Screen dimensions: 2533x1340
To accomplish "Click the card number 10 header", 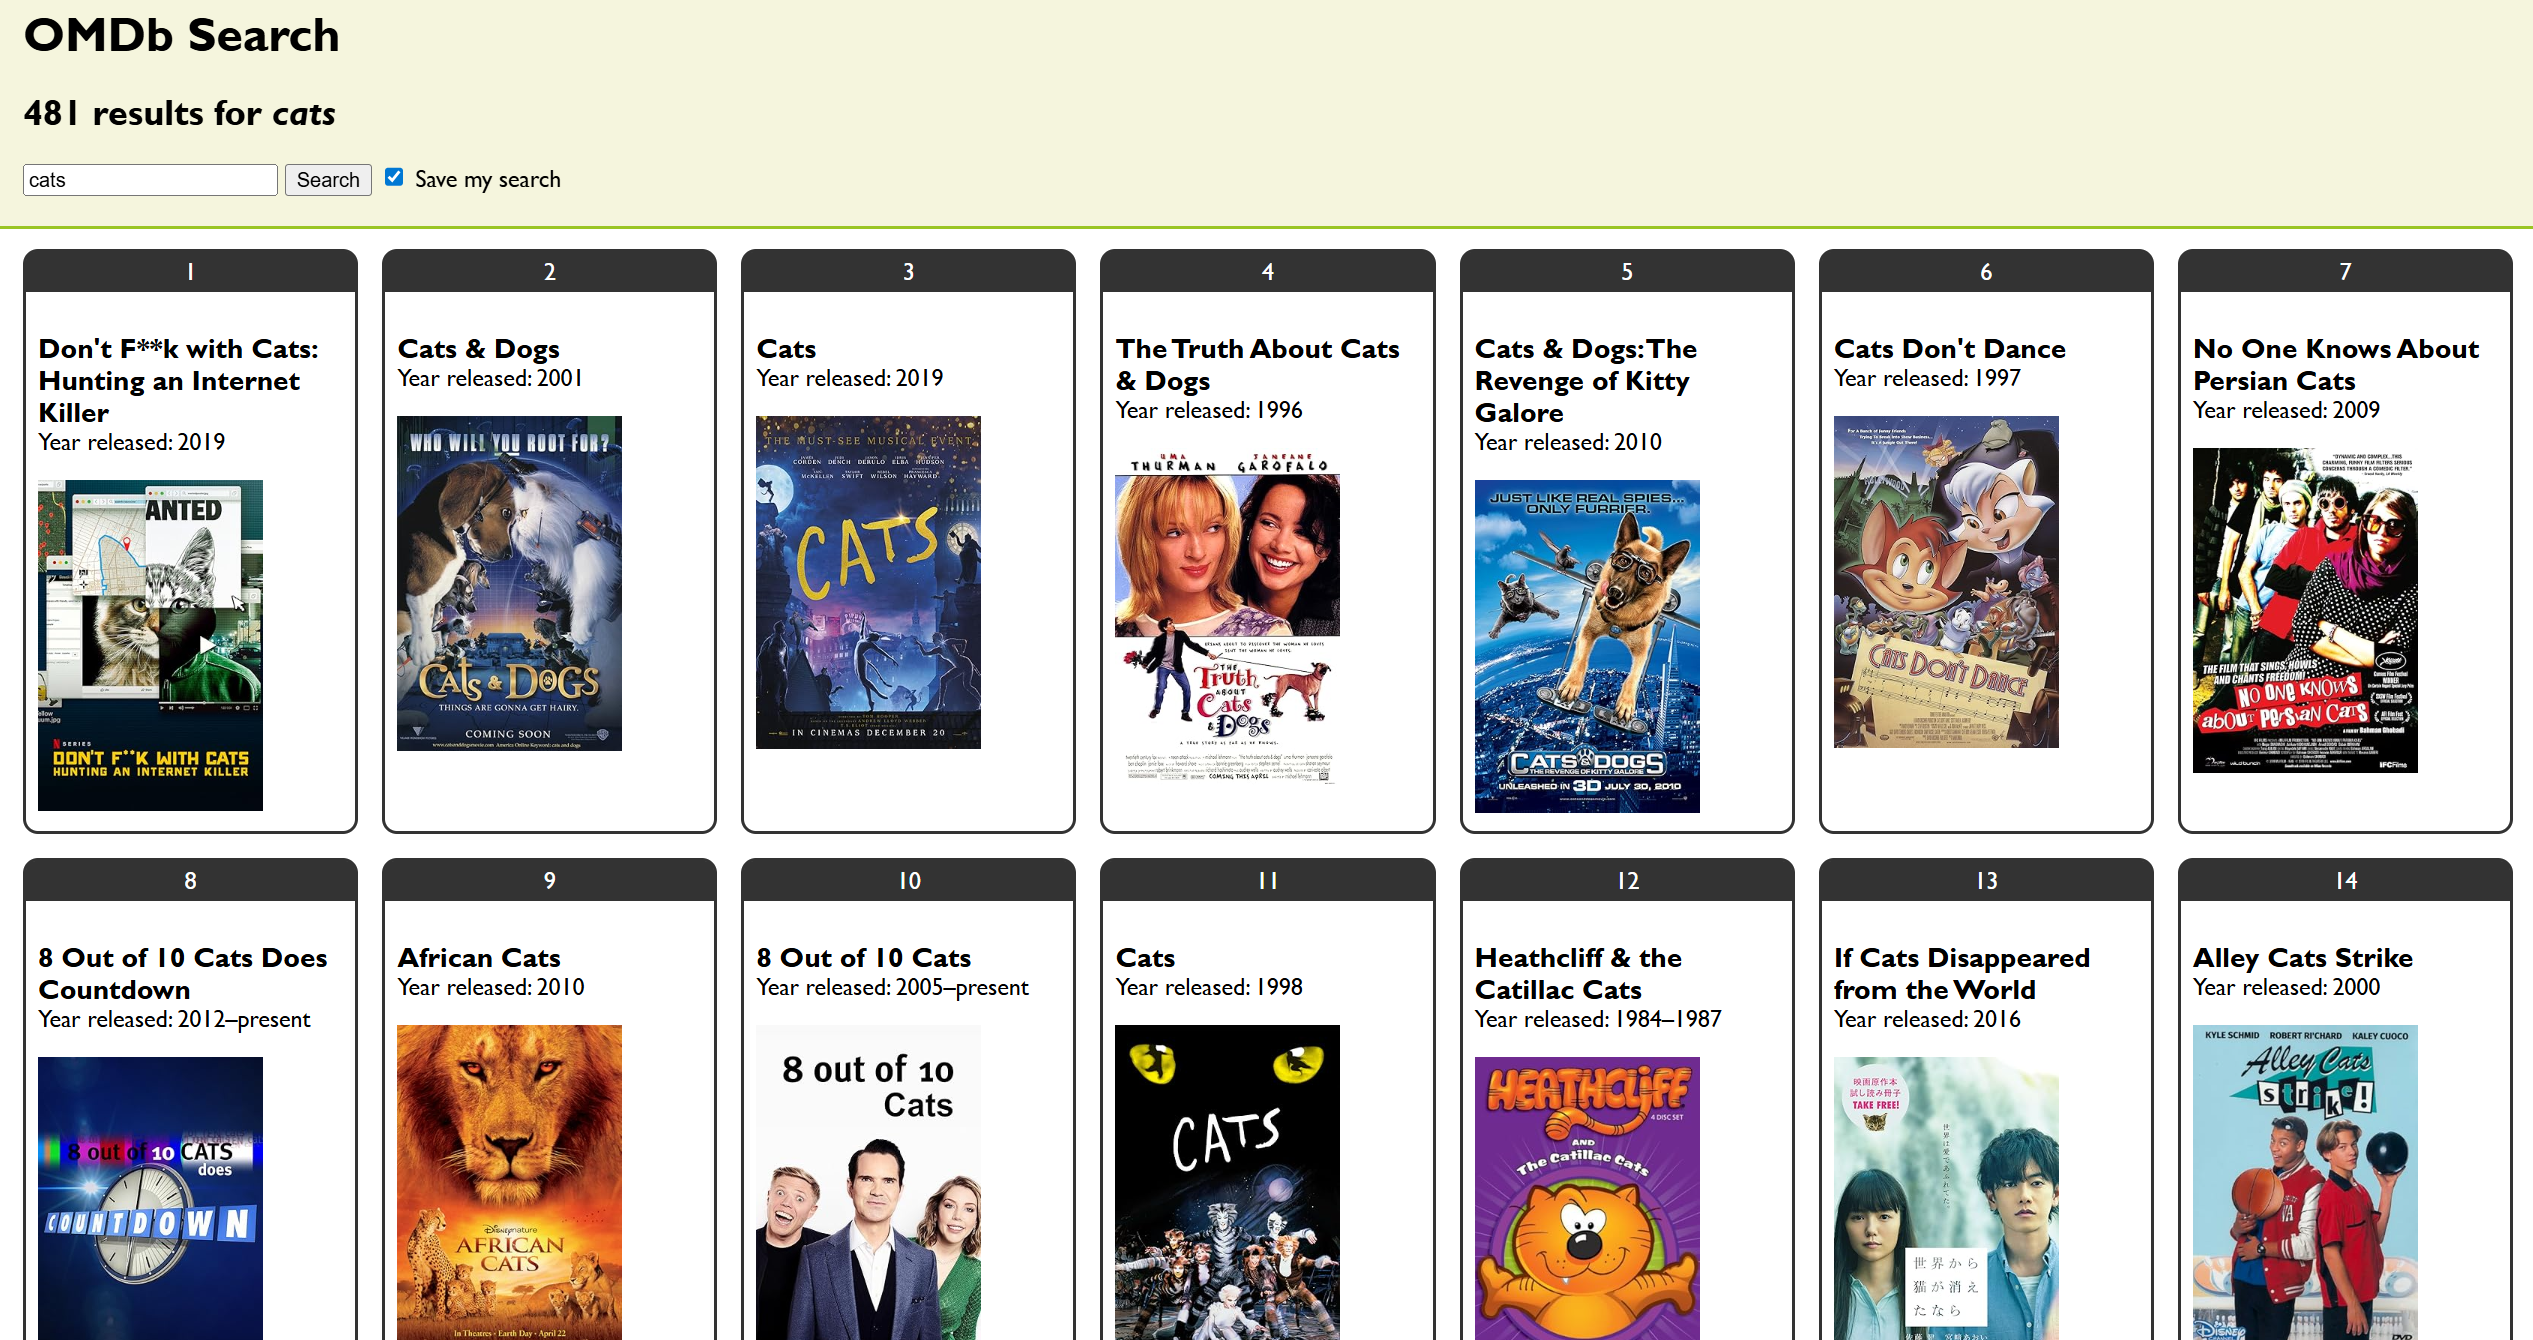I will point(908,880).
